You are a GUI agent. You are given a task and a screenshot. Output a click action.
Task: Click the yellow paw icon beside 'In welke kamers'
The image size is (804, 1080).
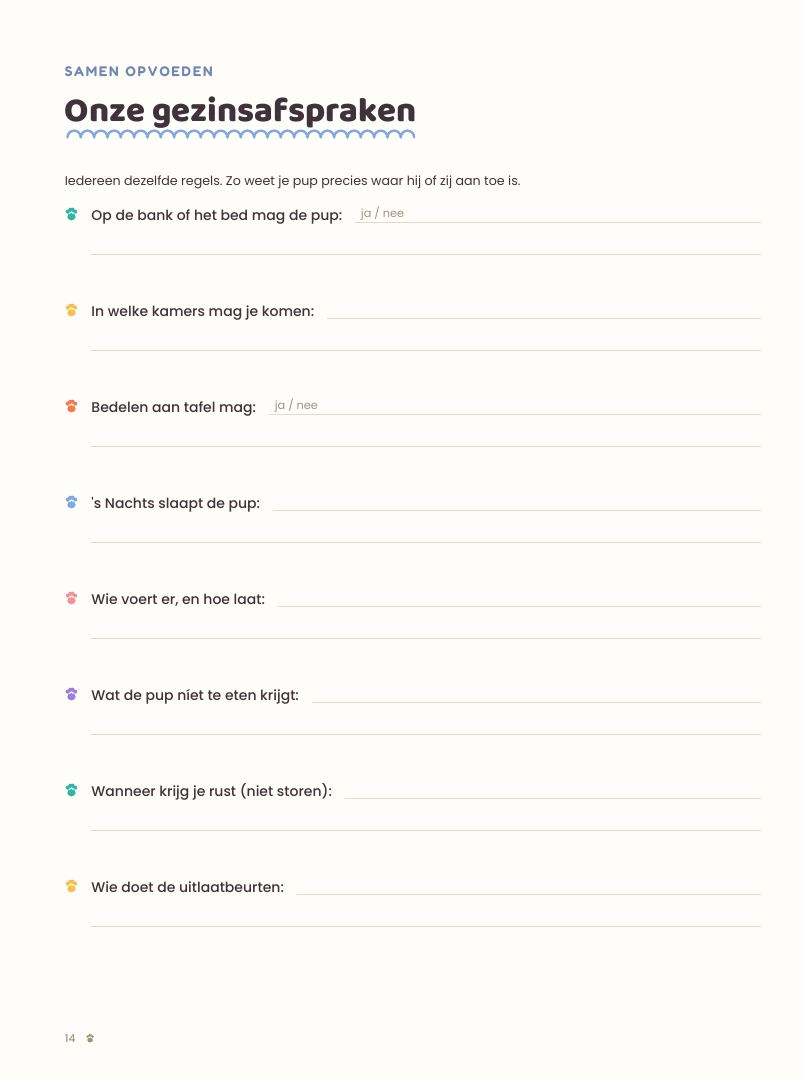pyautogui.click(x=71, y=310)
